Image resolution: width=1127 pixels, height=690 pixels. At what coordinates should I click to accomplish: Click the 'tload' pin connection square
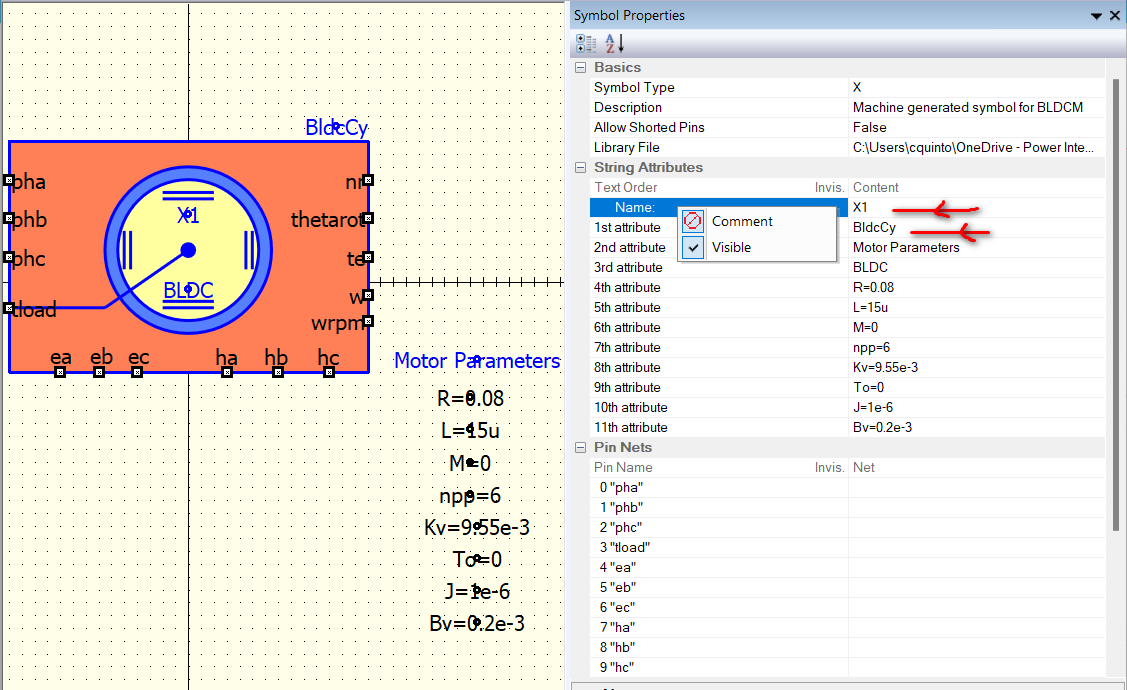point(8,308)
